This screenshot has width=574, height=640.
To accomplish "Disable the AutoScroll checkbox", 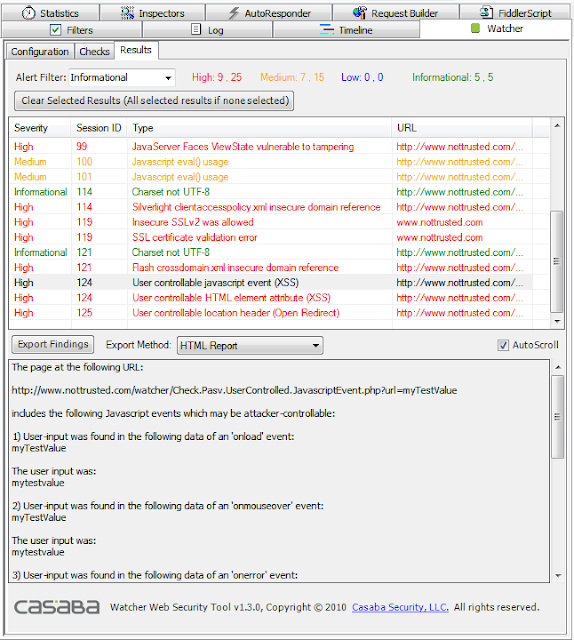I will [503, 345].
